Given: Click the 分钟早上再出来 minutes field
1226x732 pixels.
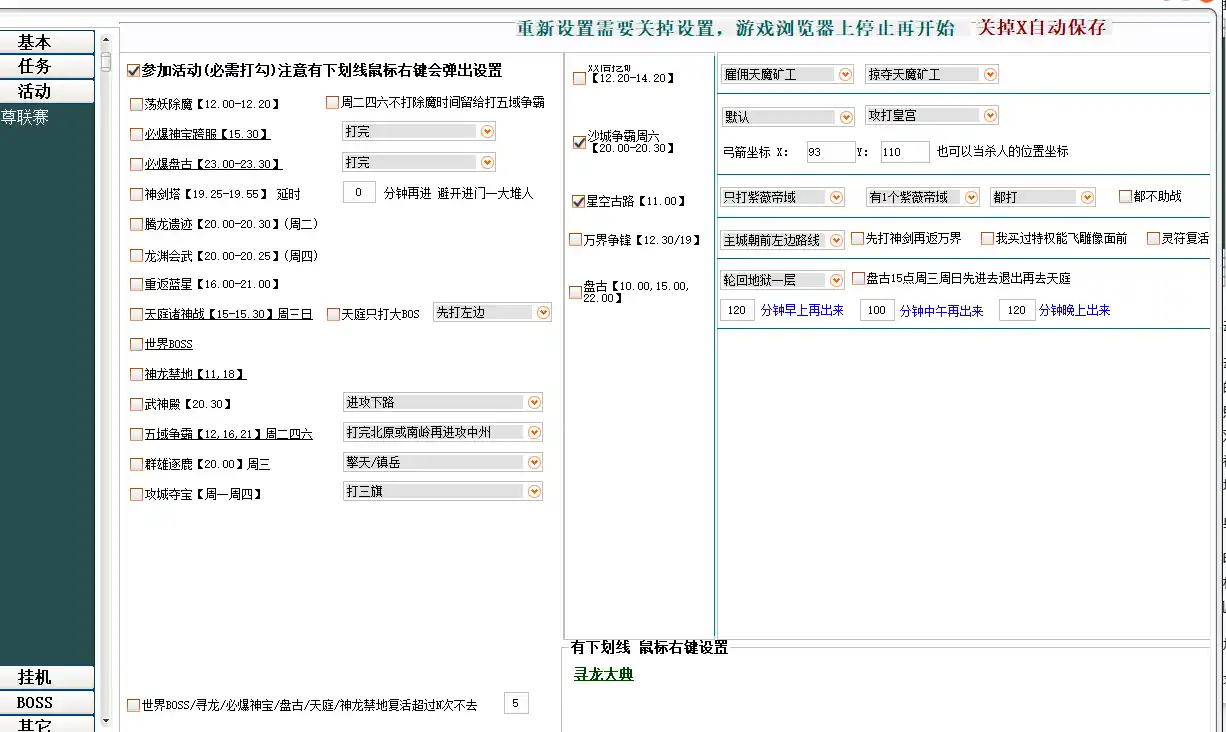Looking at the screenshot, I should (737, 310).
